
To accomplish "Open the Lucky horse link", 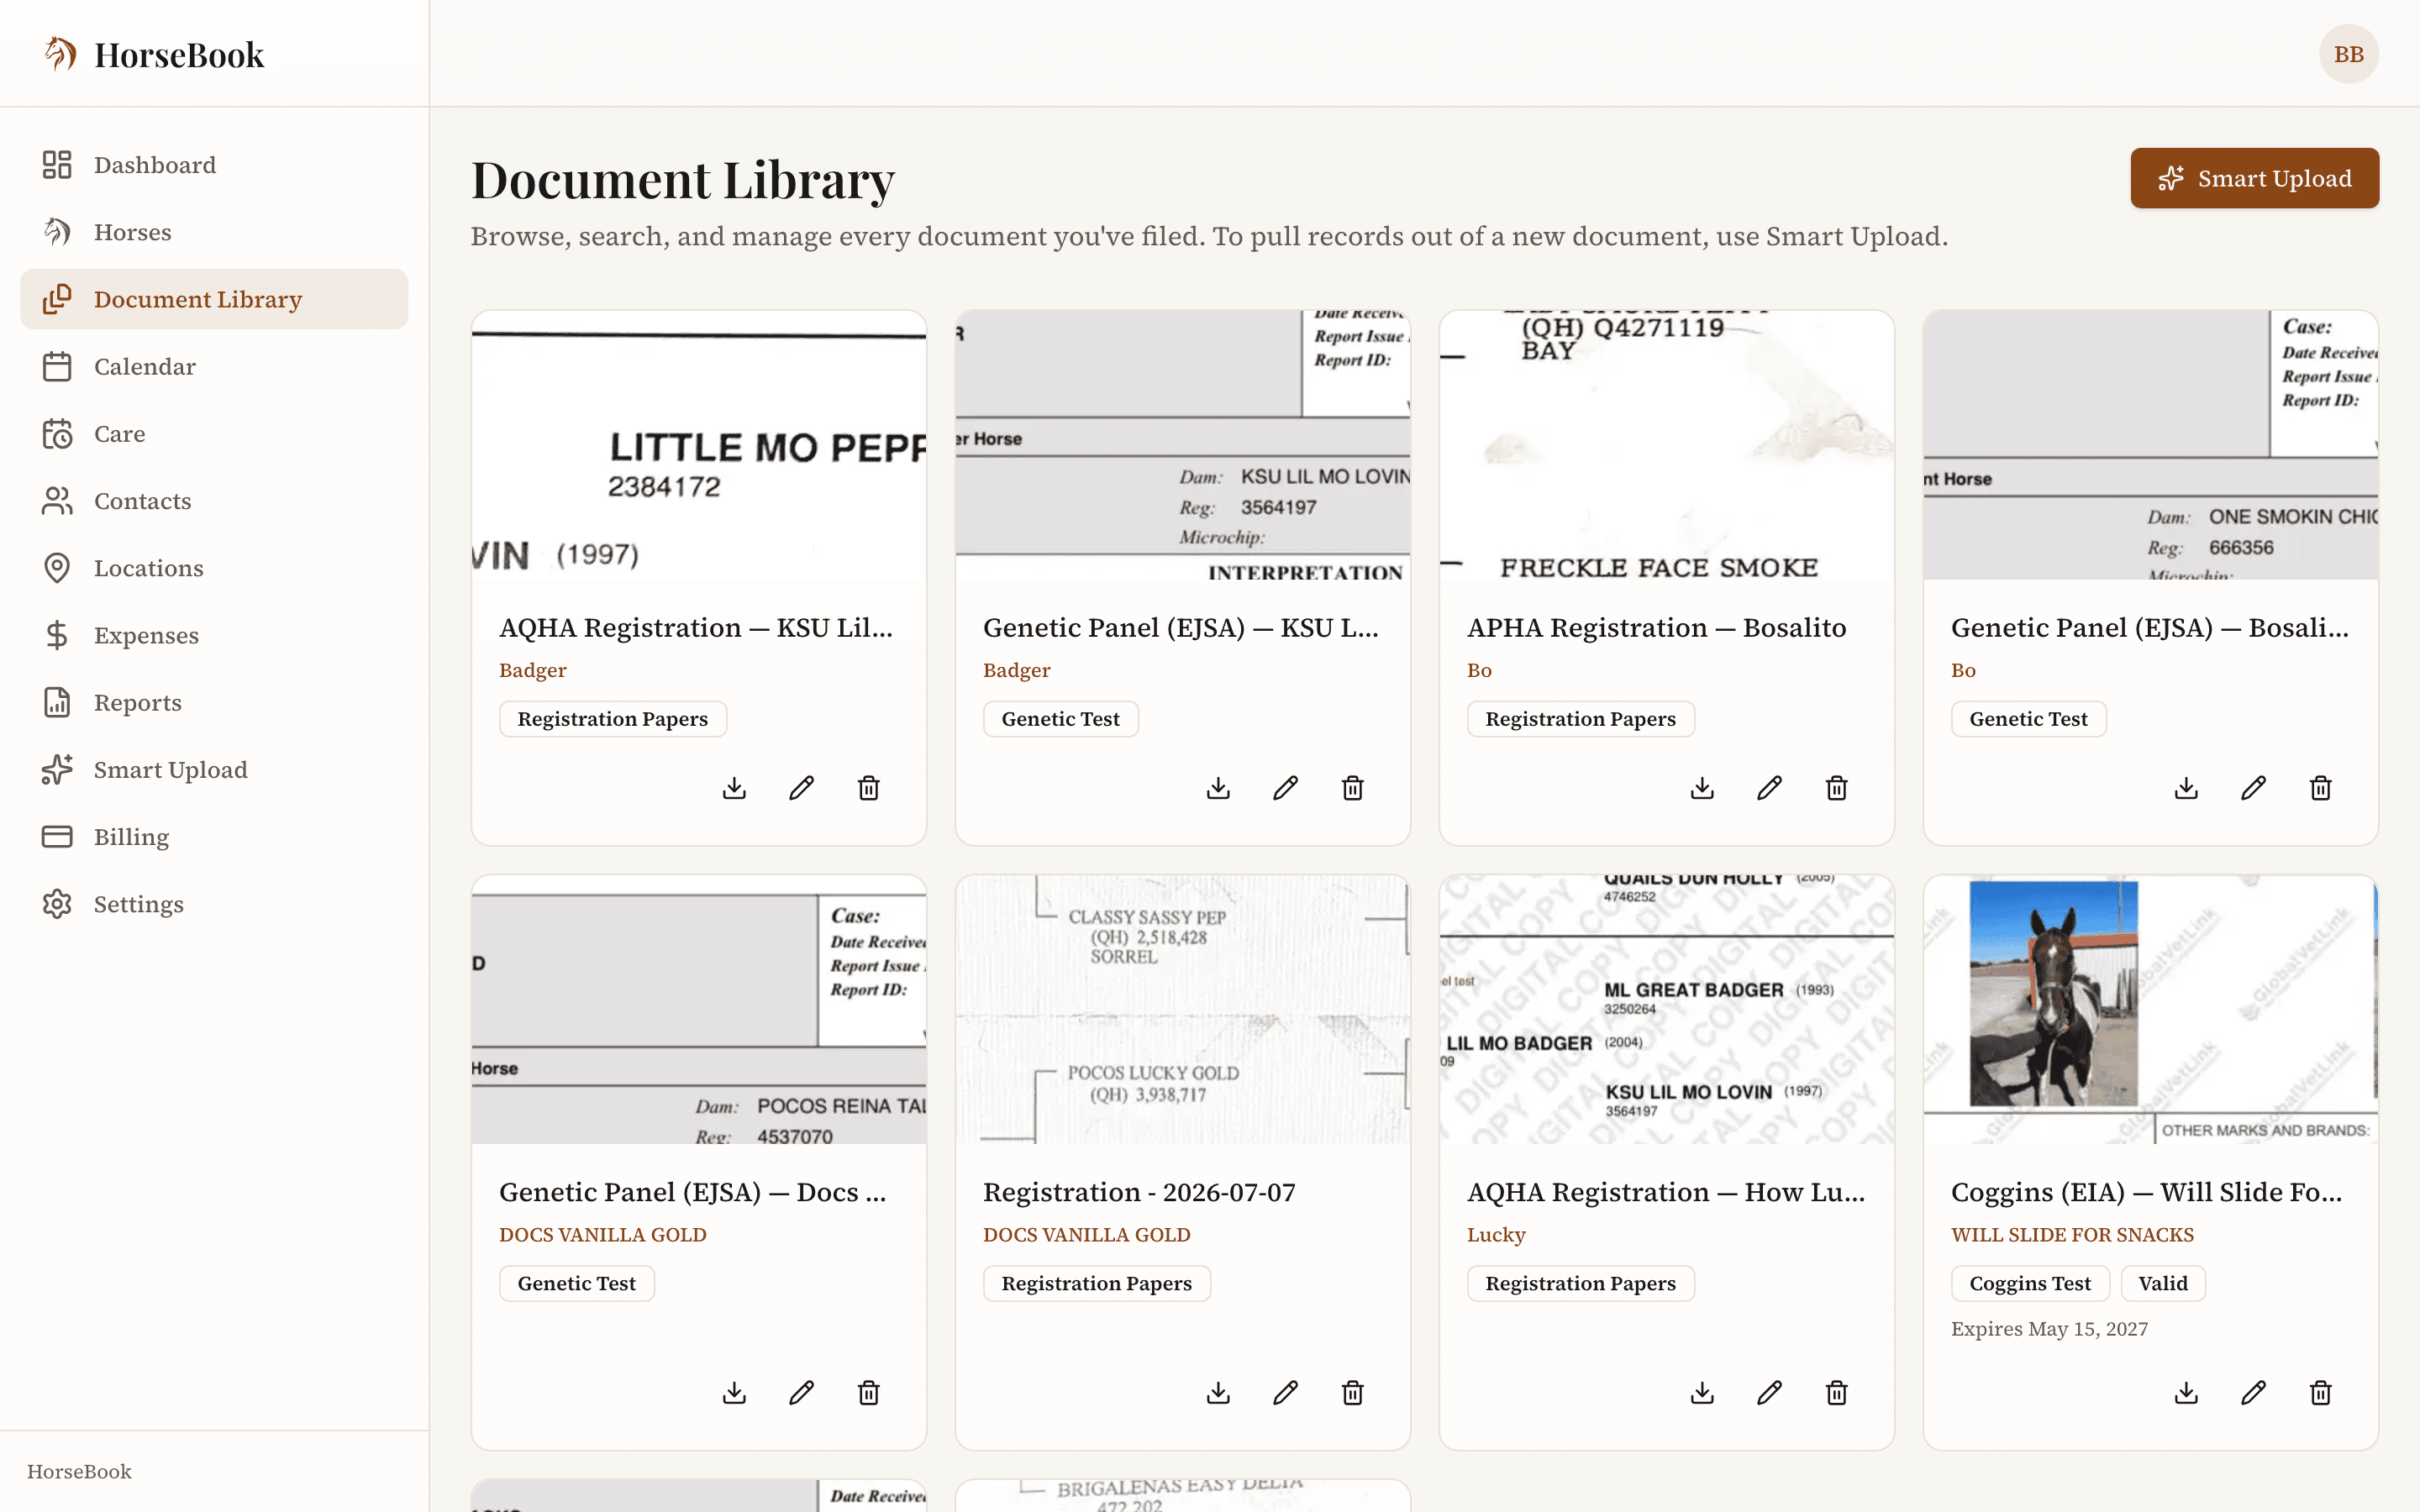I will pyautogui.click(x=1496, y=1235).
